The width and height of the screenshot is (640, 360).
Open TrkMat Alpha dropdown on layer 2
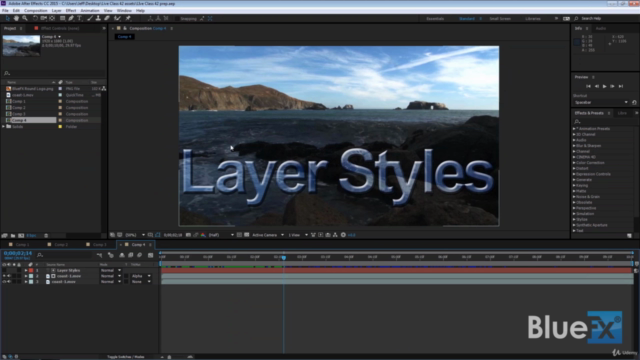point(141,276)
